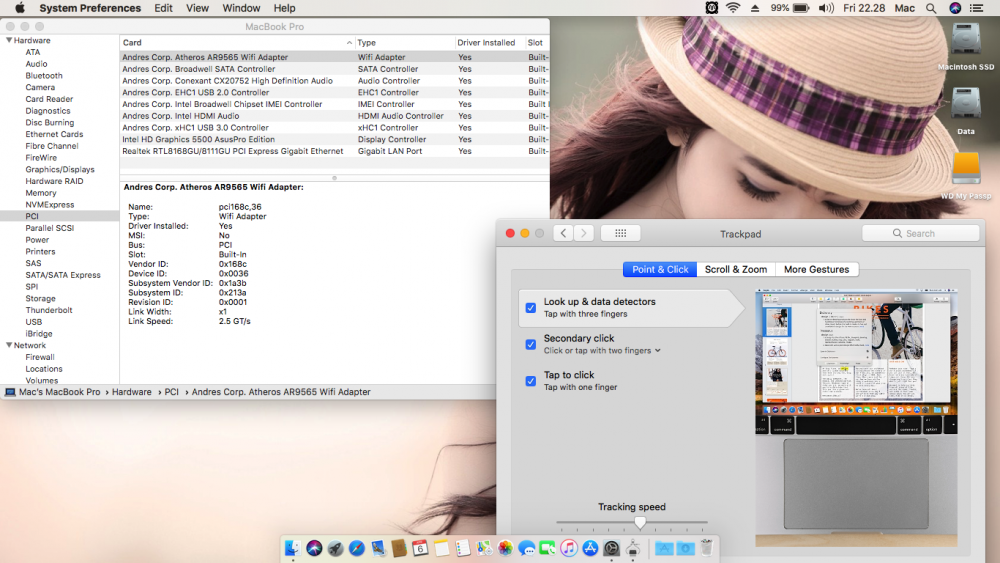The width and height of the screenshot is (1000, 563).
Task: Open the Help menu
Action: click(284, 8)
